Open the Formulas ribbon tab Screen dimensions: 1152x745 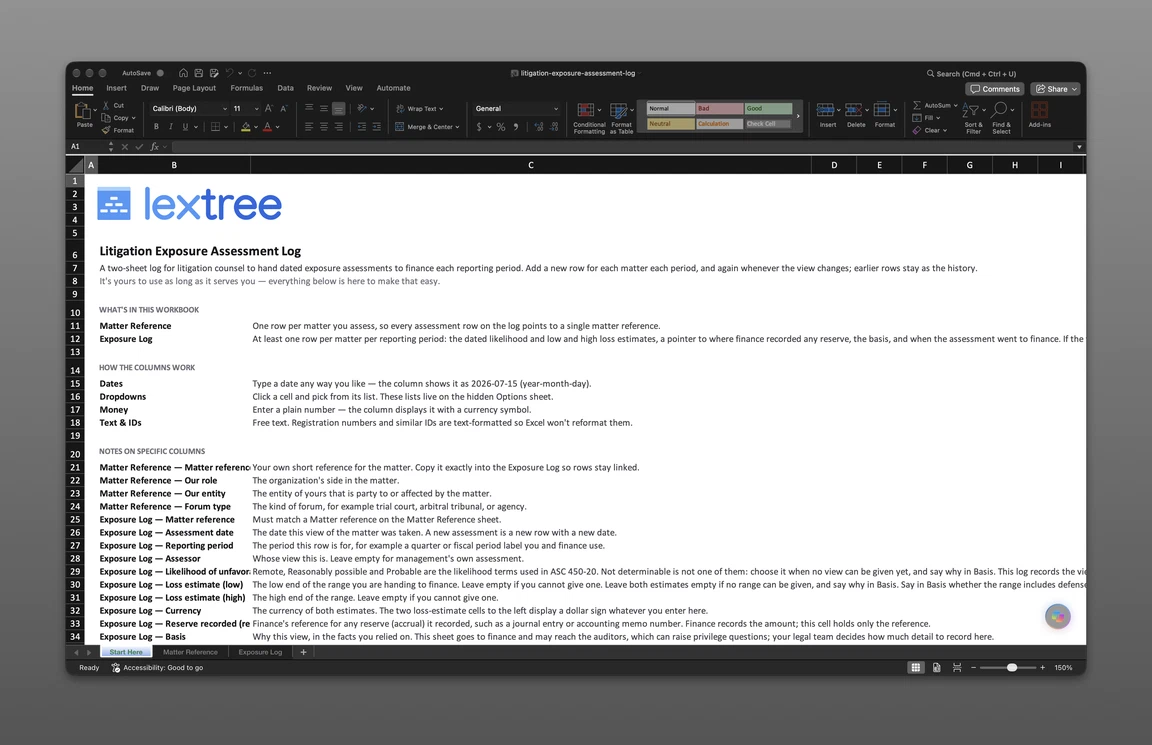[x=246, y=88]
